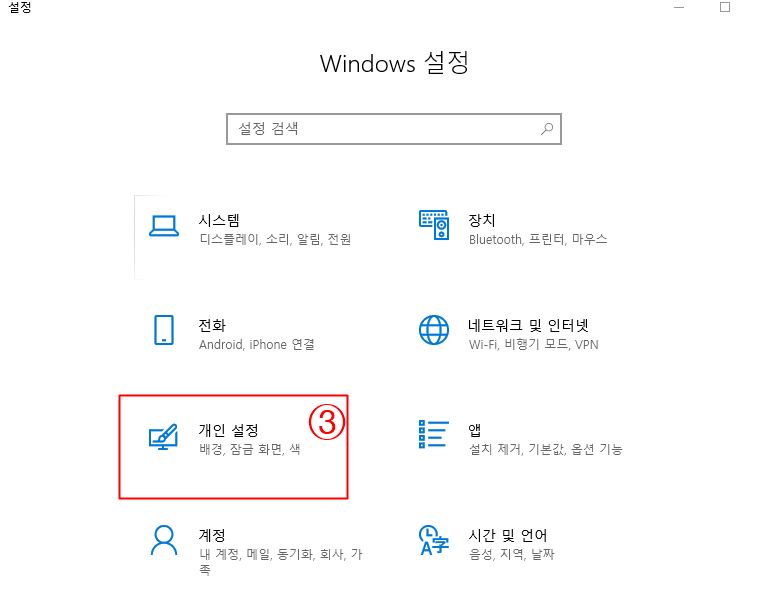Screen dimensions: 763x605
Task: Open the 장치 settings title
Action: coord(482,220)
